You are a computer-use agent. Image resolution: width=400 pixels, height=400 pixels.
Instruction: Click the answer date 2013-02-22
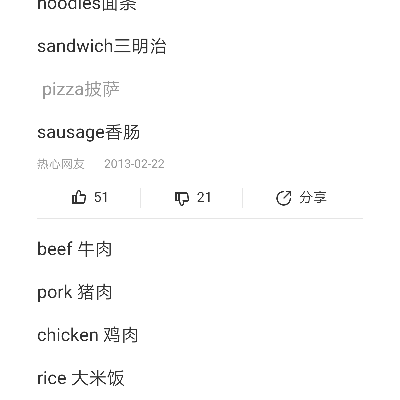pos(134,164)
